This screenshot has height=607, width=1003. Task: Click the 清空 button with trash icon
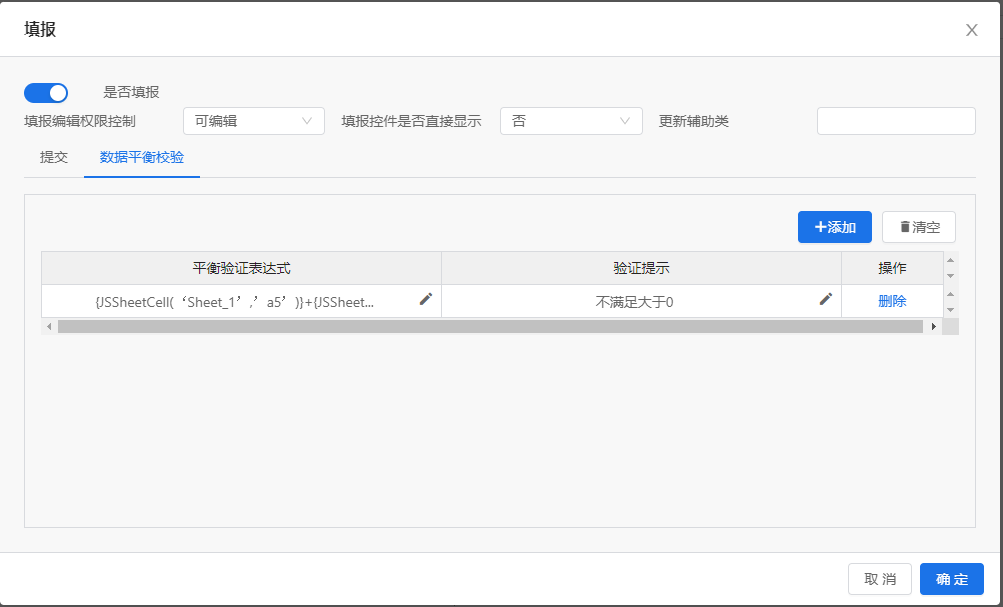(x=919, y=227)
